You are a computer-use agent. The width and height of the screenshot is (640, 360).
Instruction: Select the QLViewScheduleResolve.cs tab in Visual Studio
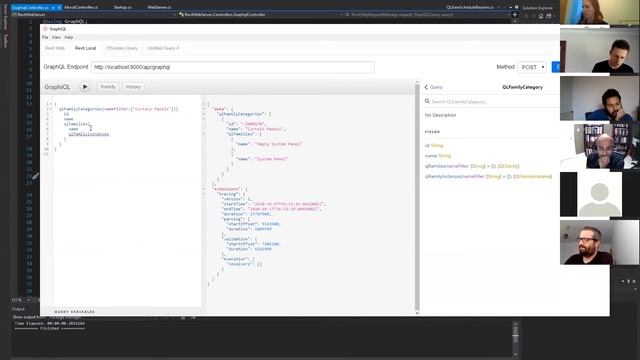click(470, 7)
